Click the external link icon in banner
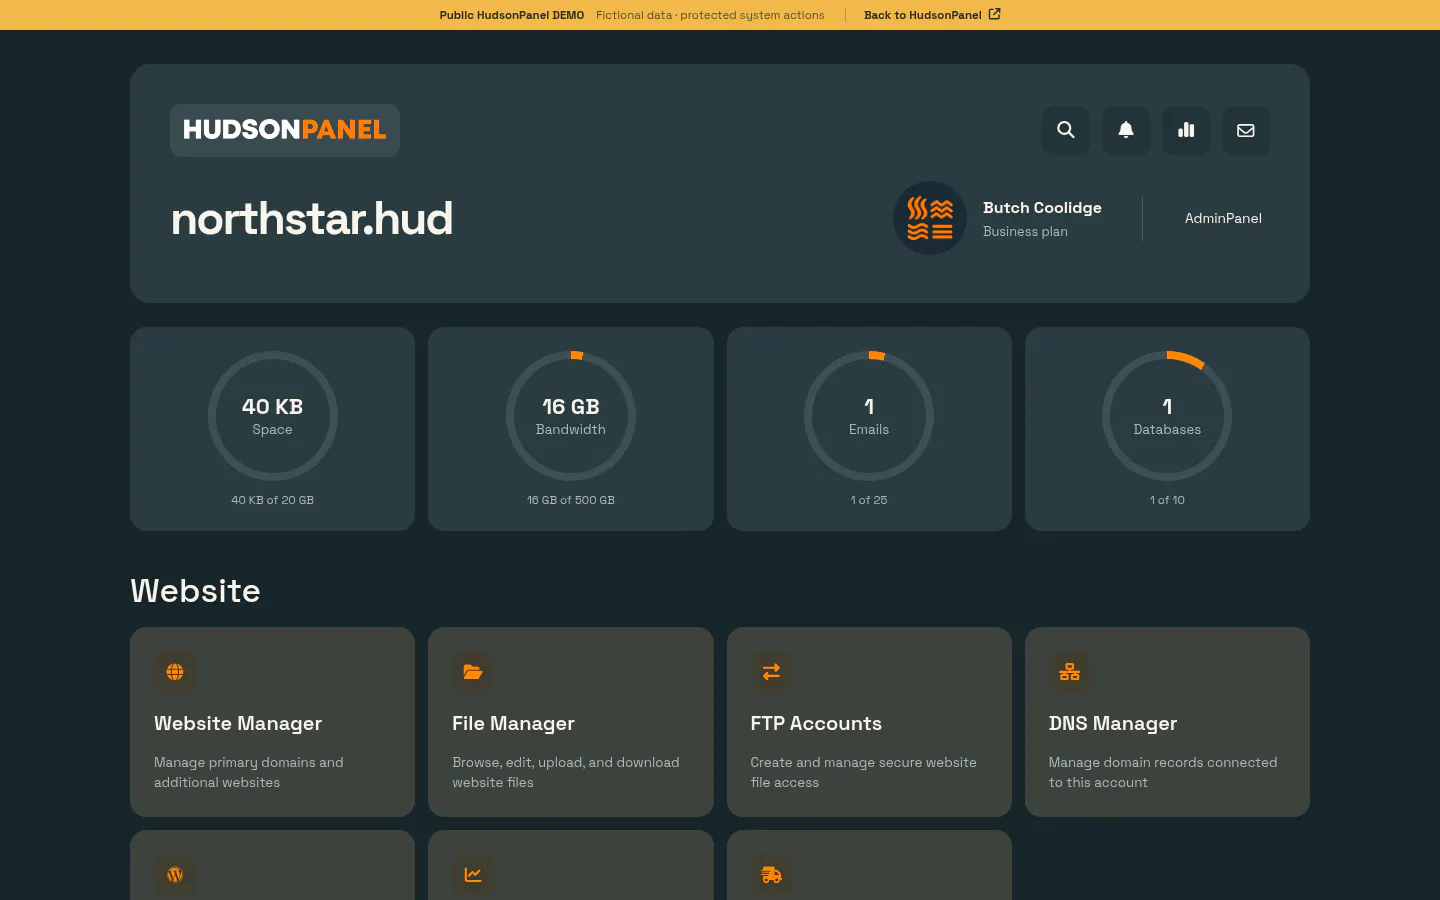1440x900 pixels. [x=994, y=14]
